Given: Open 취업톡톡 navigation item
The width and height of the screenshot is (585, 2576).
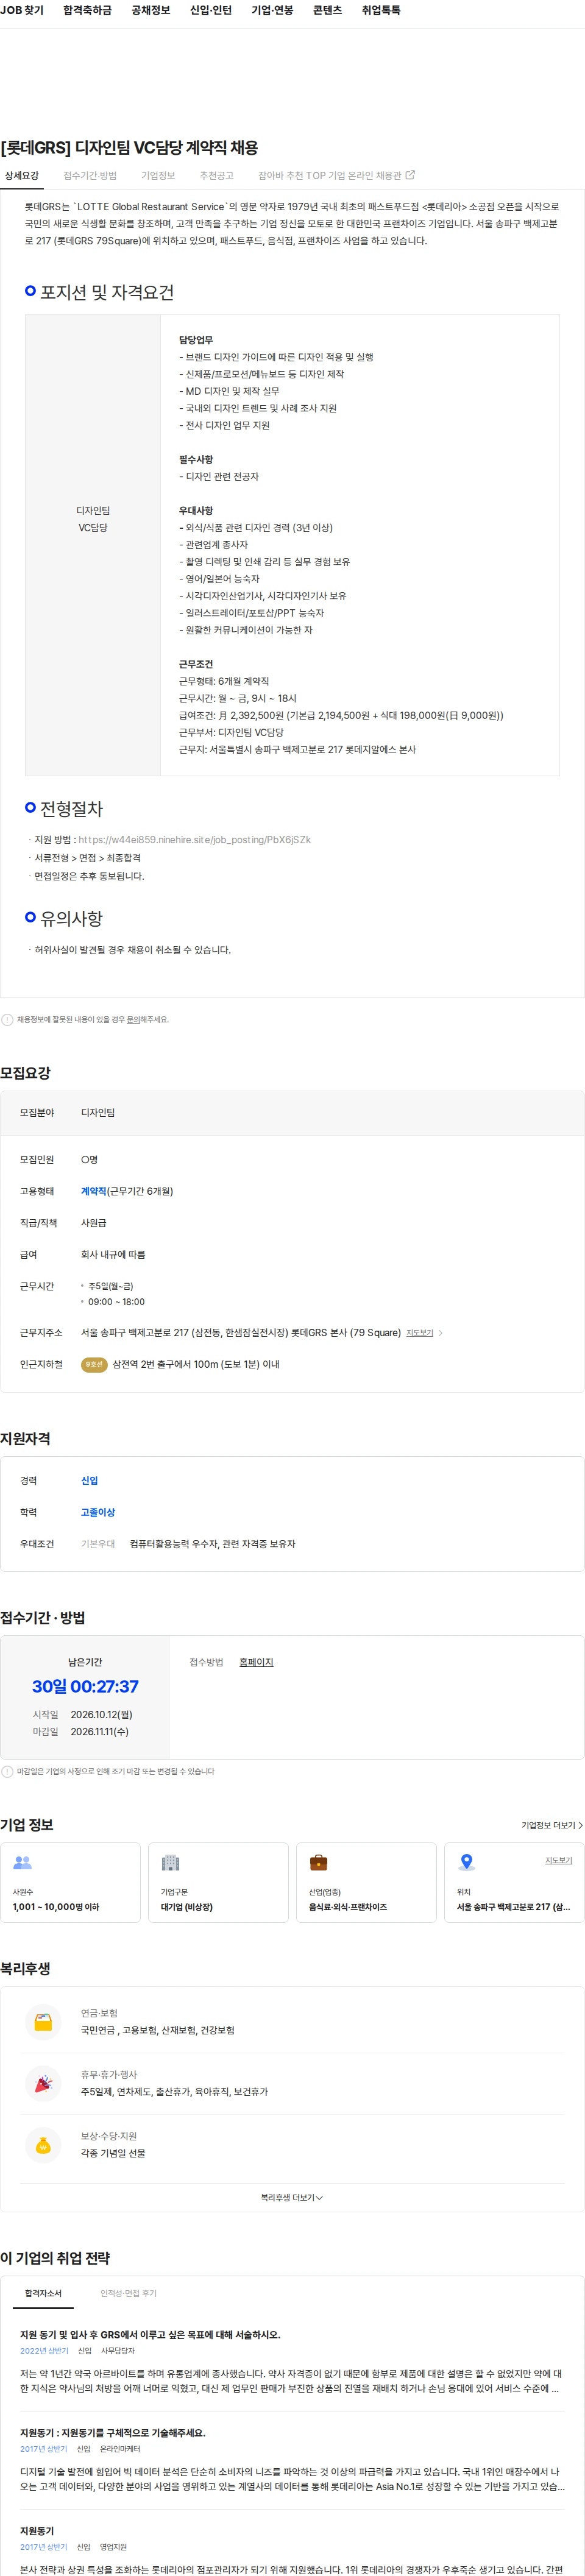Looking at the screenshot, I should (381, 10).
